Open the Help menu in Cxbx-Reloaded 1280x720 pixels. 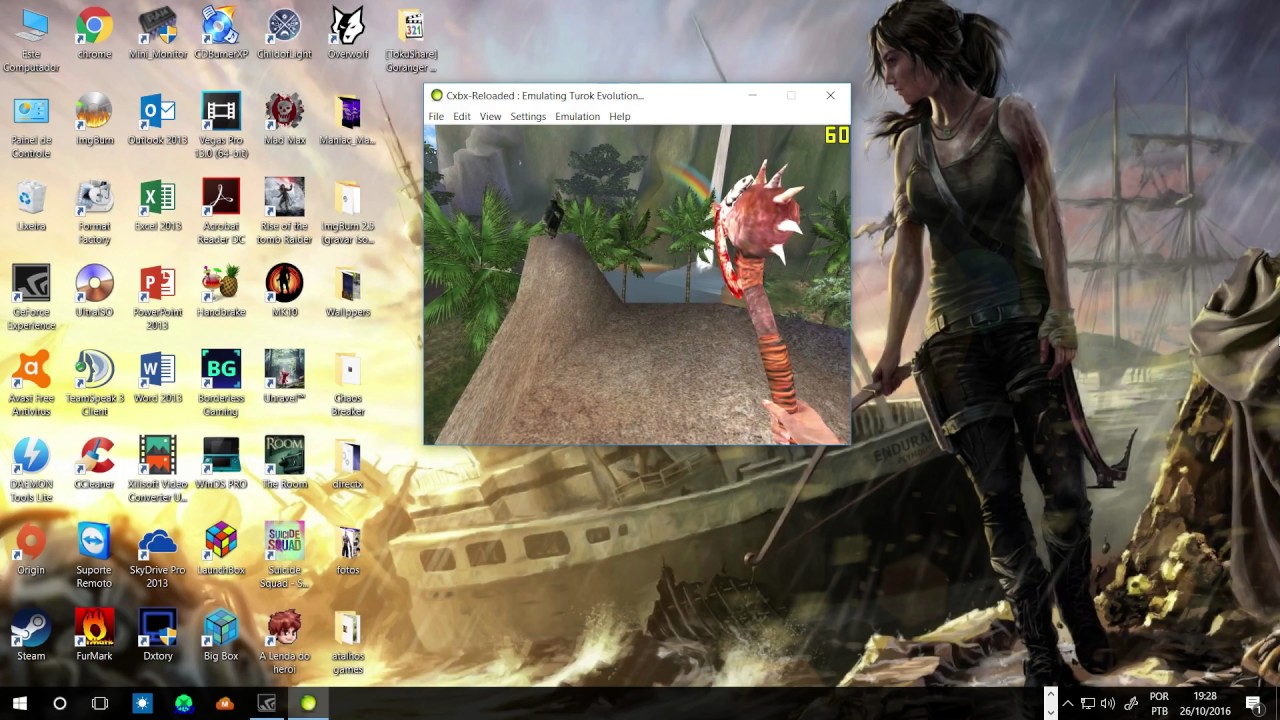pos(620,117)
